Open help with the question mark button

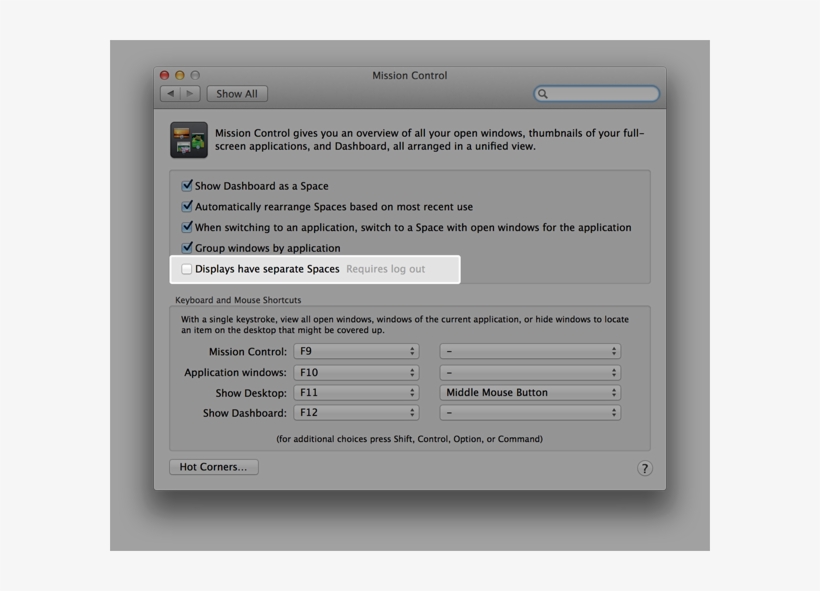click(644, 468)
